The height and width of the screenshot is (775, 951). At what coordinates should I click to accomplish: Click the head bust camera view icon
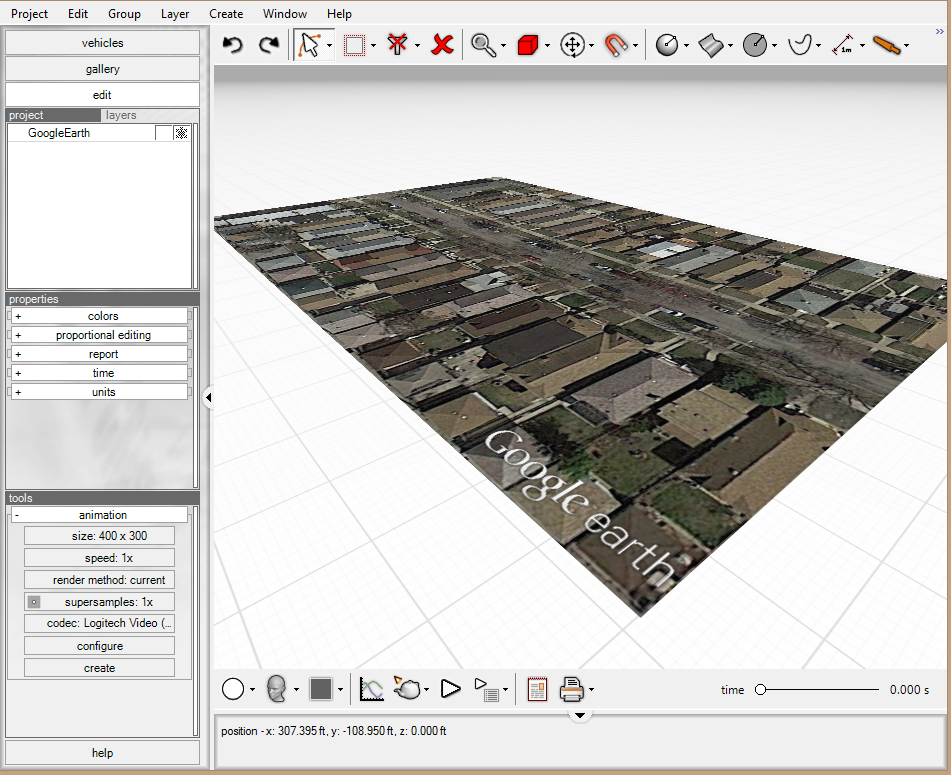point(277,689)
